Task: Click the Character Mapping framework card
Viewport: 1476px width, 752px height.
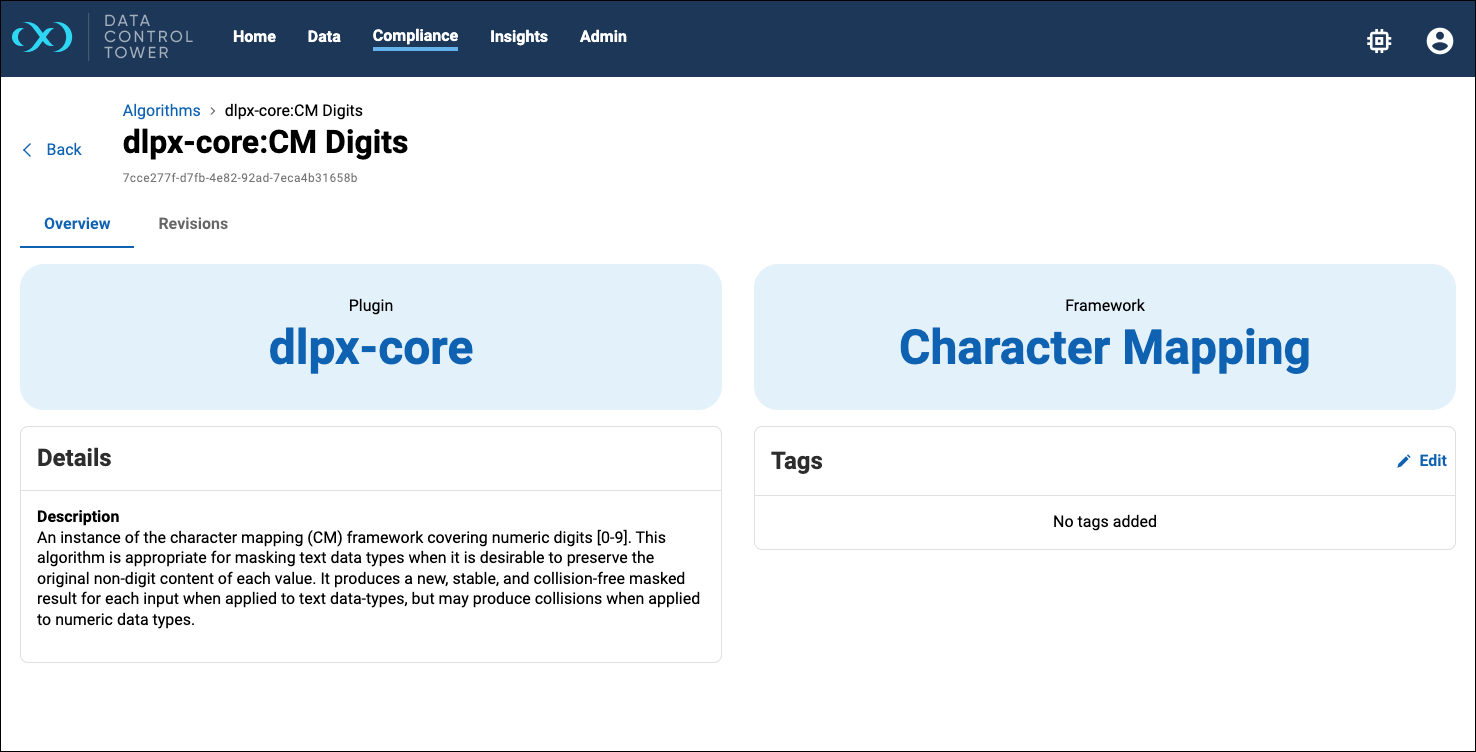Action: click(x=1104, y=337)
